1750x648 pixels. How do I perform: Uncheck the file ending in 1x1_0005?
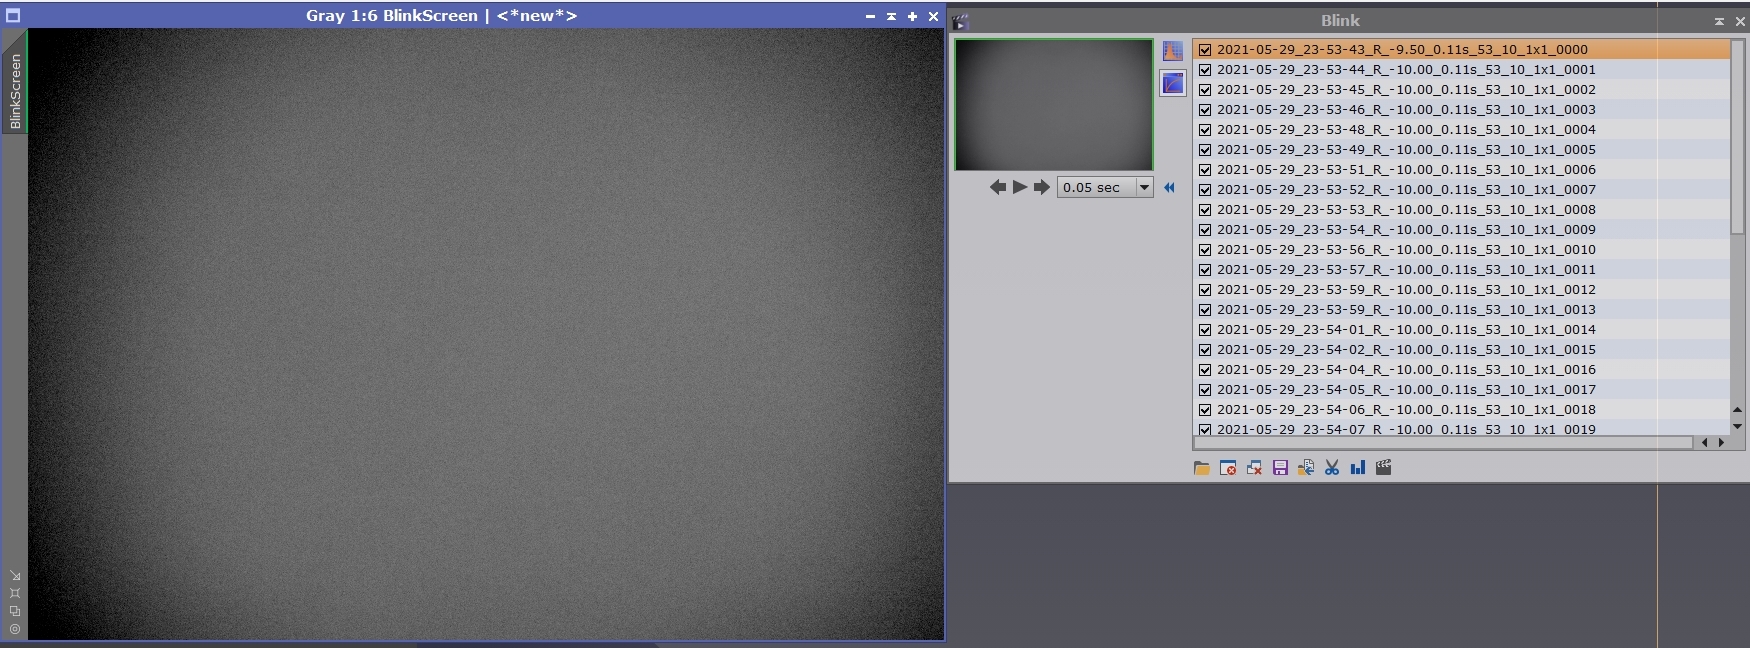[1205, 150]
